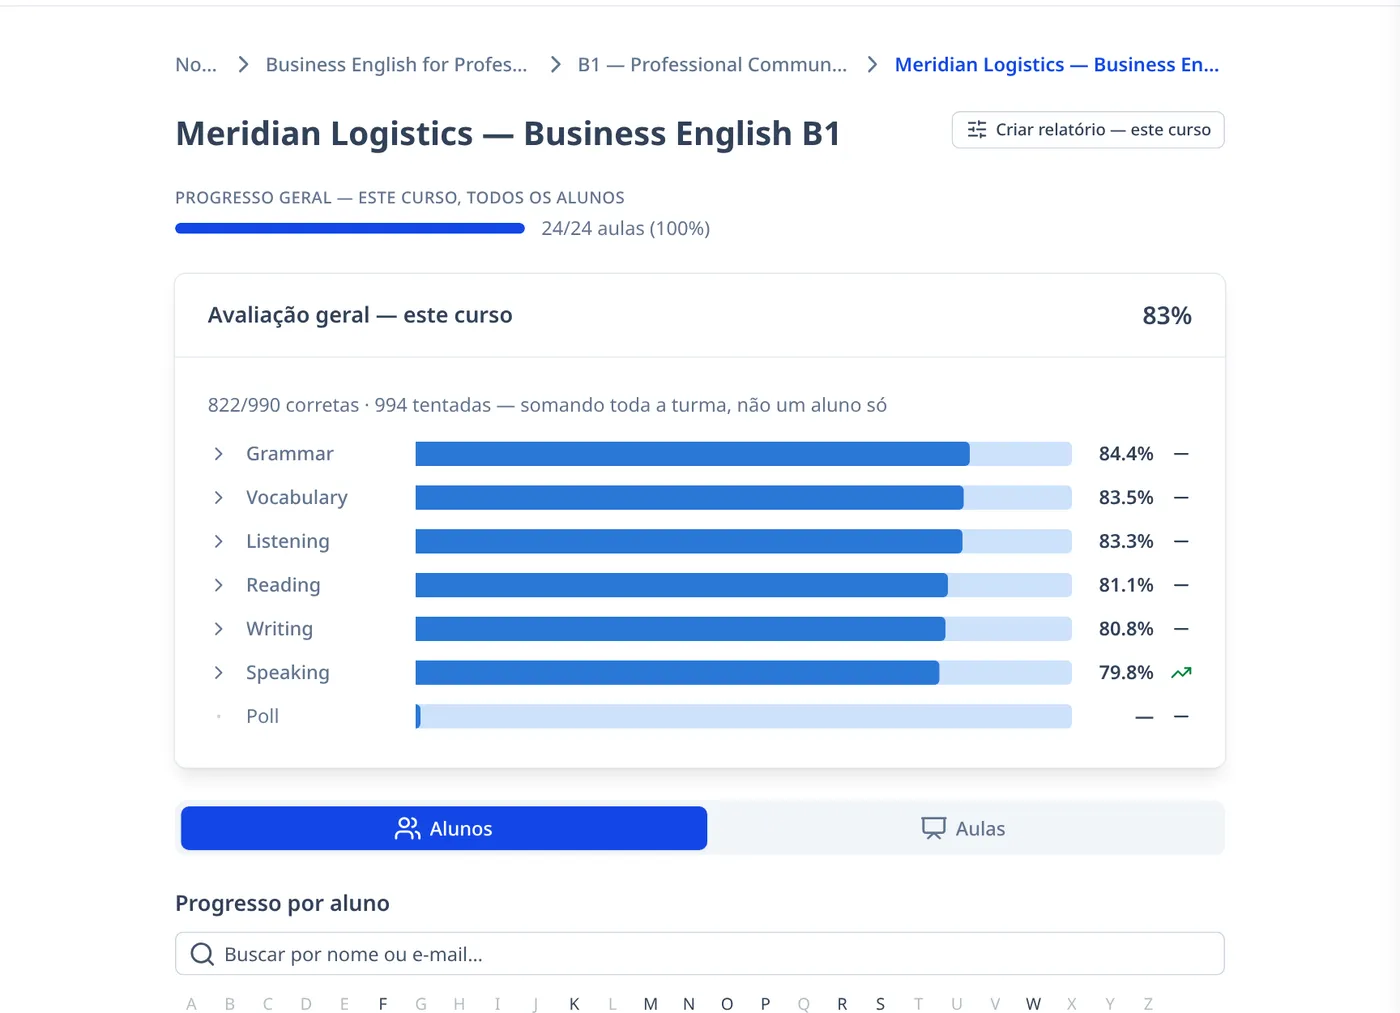Click the Poll score bar
Image resolution: width=1400 pixels, height=1013 pixels.
pyautogui.click(x=743, y=716)
